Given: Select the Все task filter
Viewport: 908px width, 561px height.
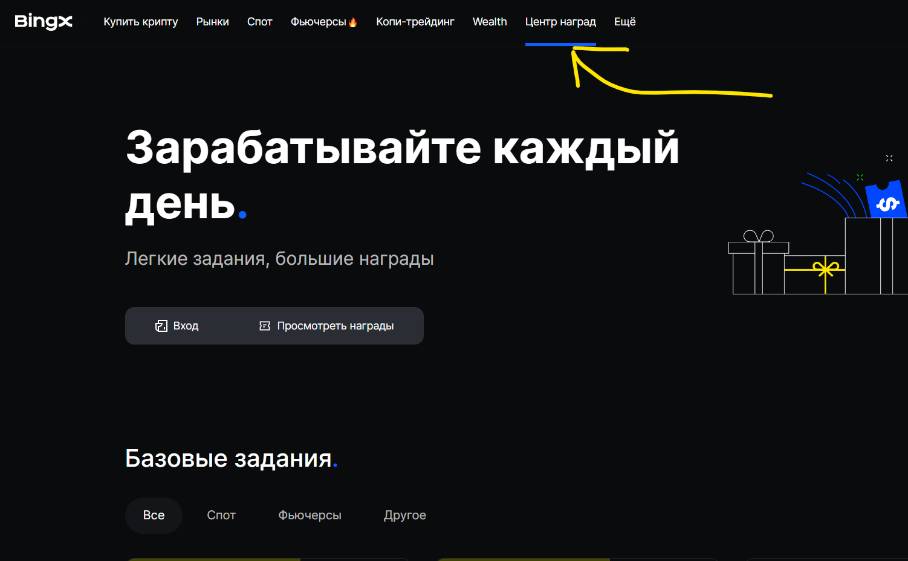Looking at the screenshot, I should (x=154, y=515).
